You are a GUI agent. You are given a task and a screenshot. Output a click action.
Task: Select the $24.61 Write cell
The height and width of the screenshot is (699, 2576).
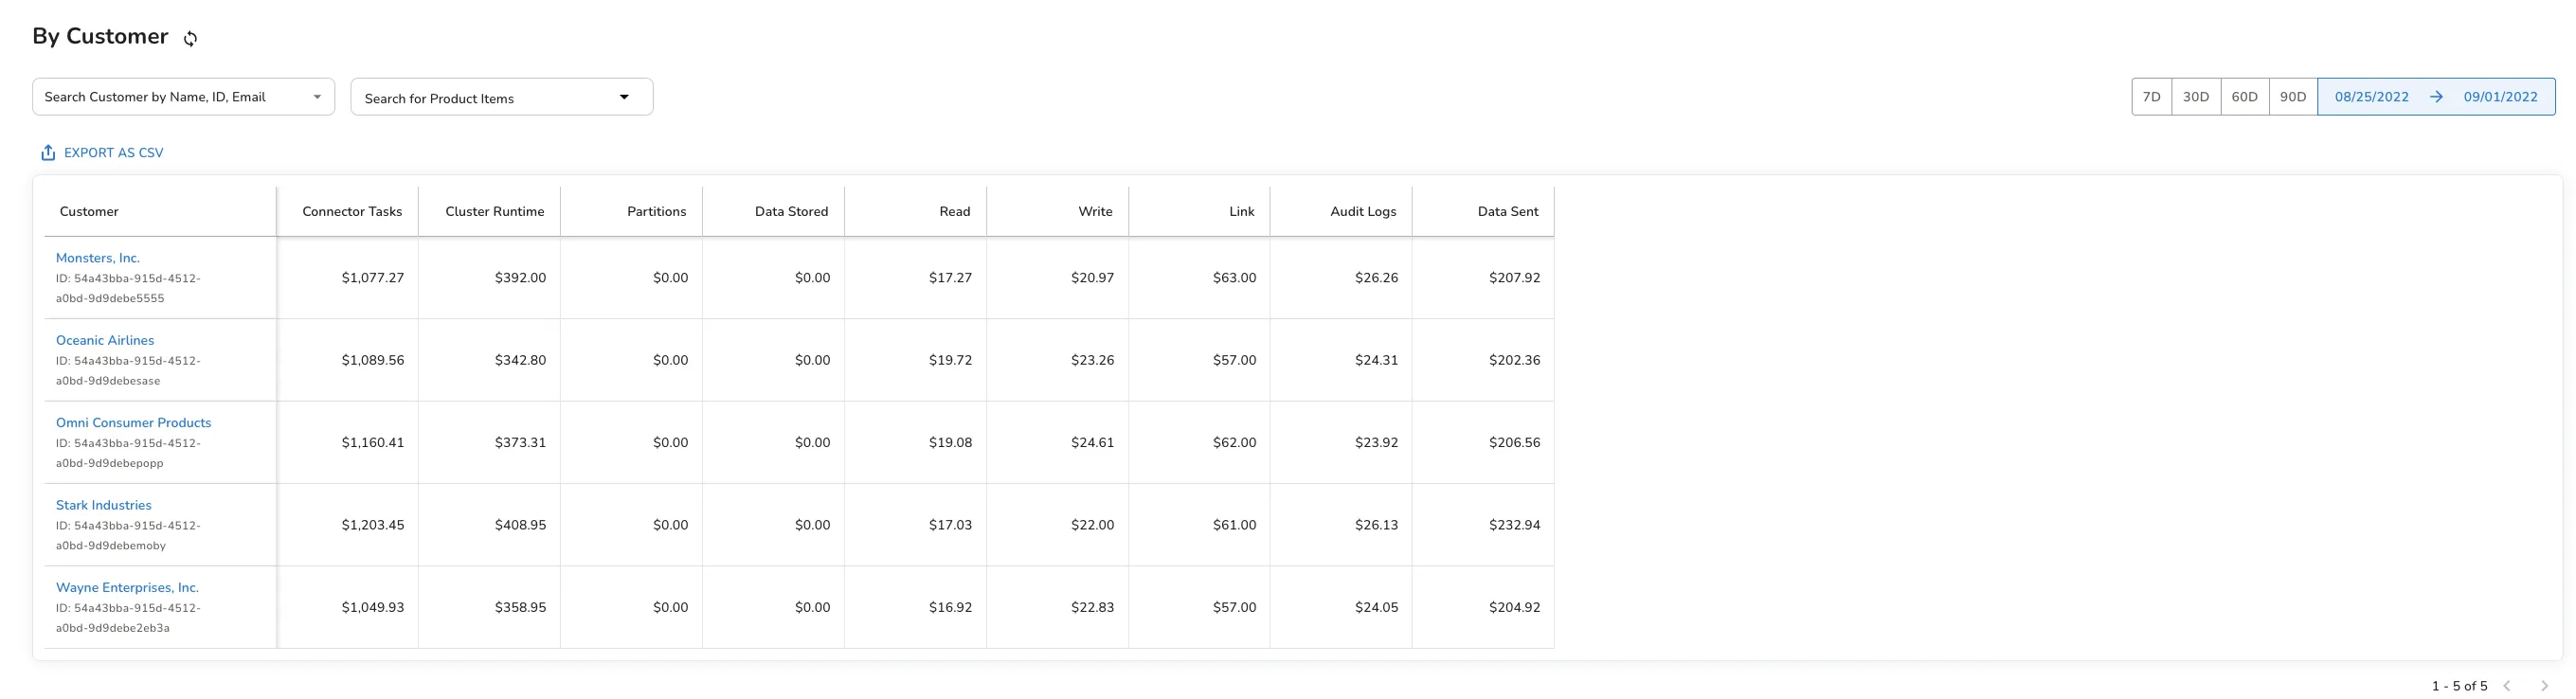click(1058, 442)
